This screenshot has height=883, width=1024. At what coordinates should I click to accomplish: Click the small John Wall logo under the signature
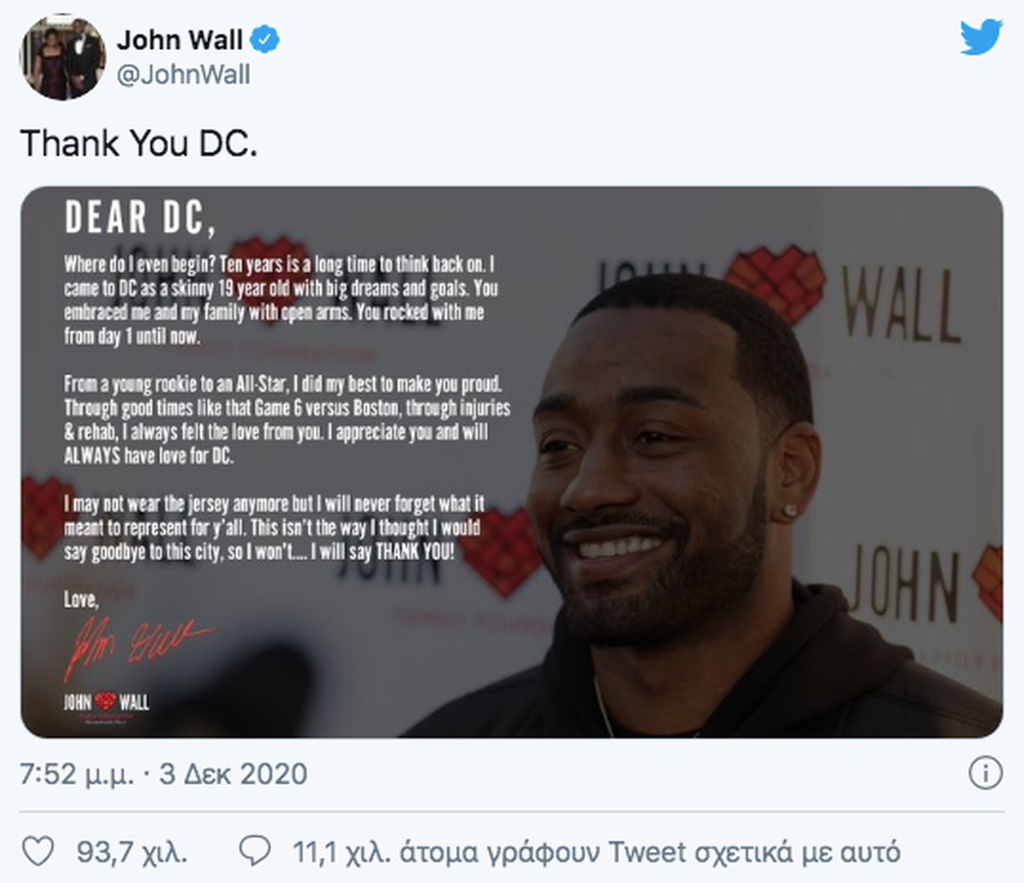106,701
